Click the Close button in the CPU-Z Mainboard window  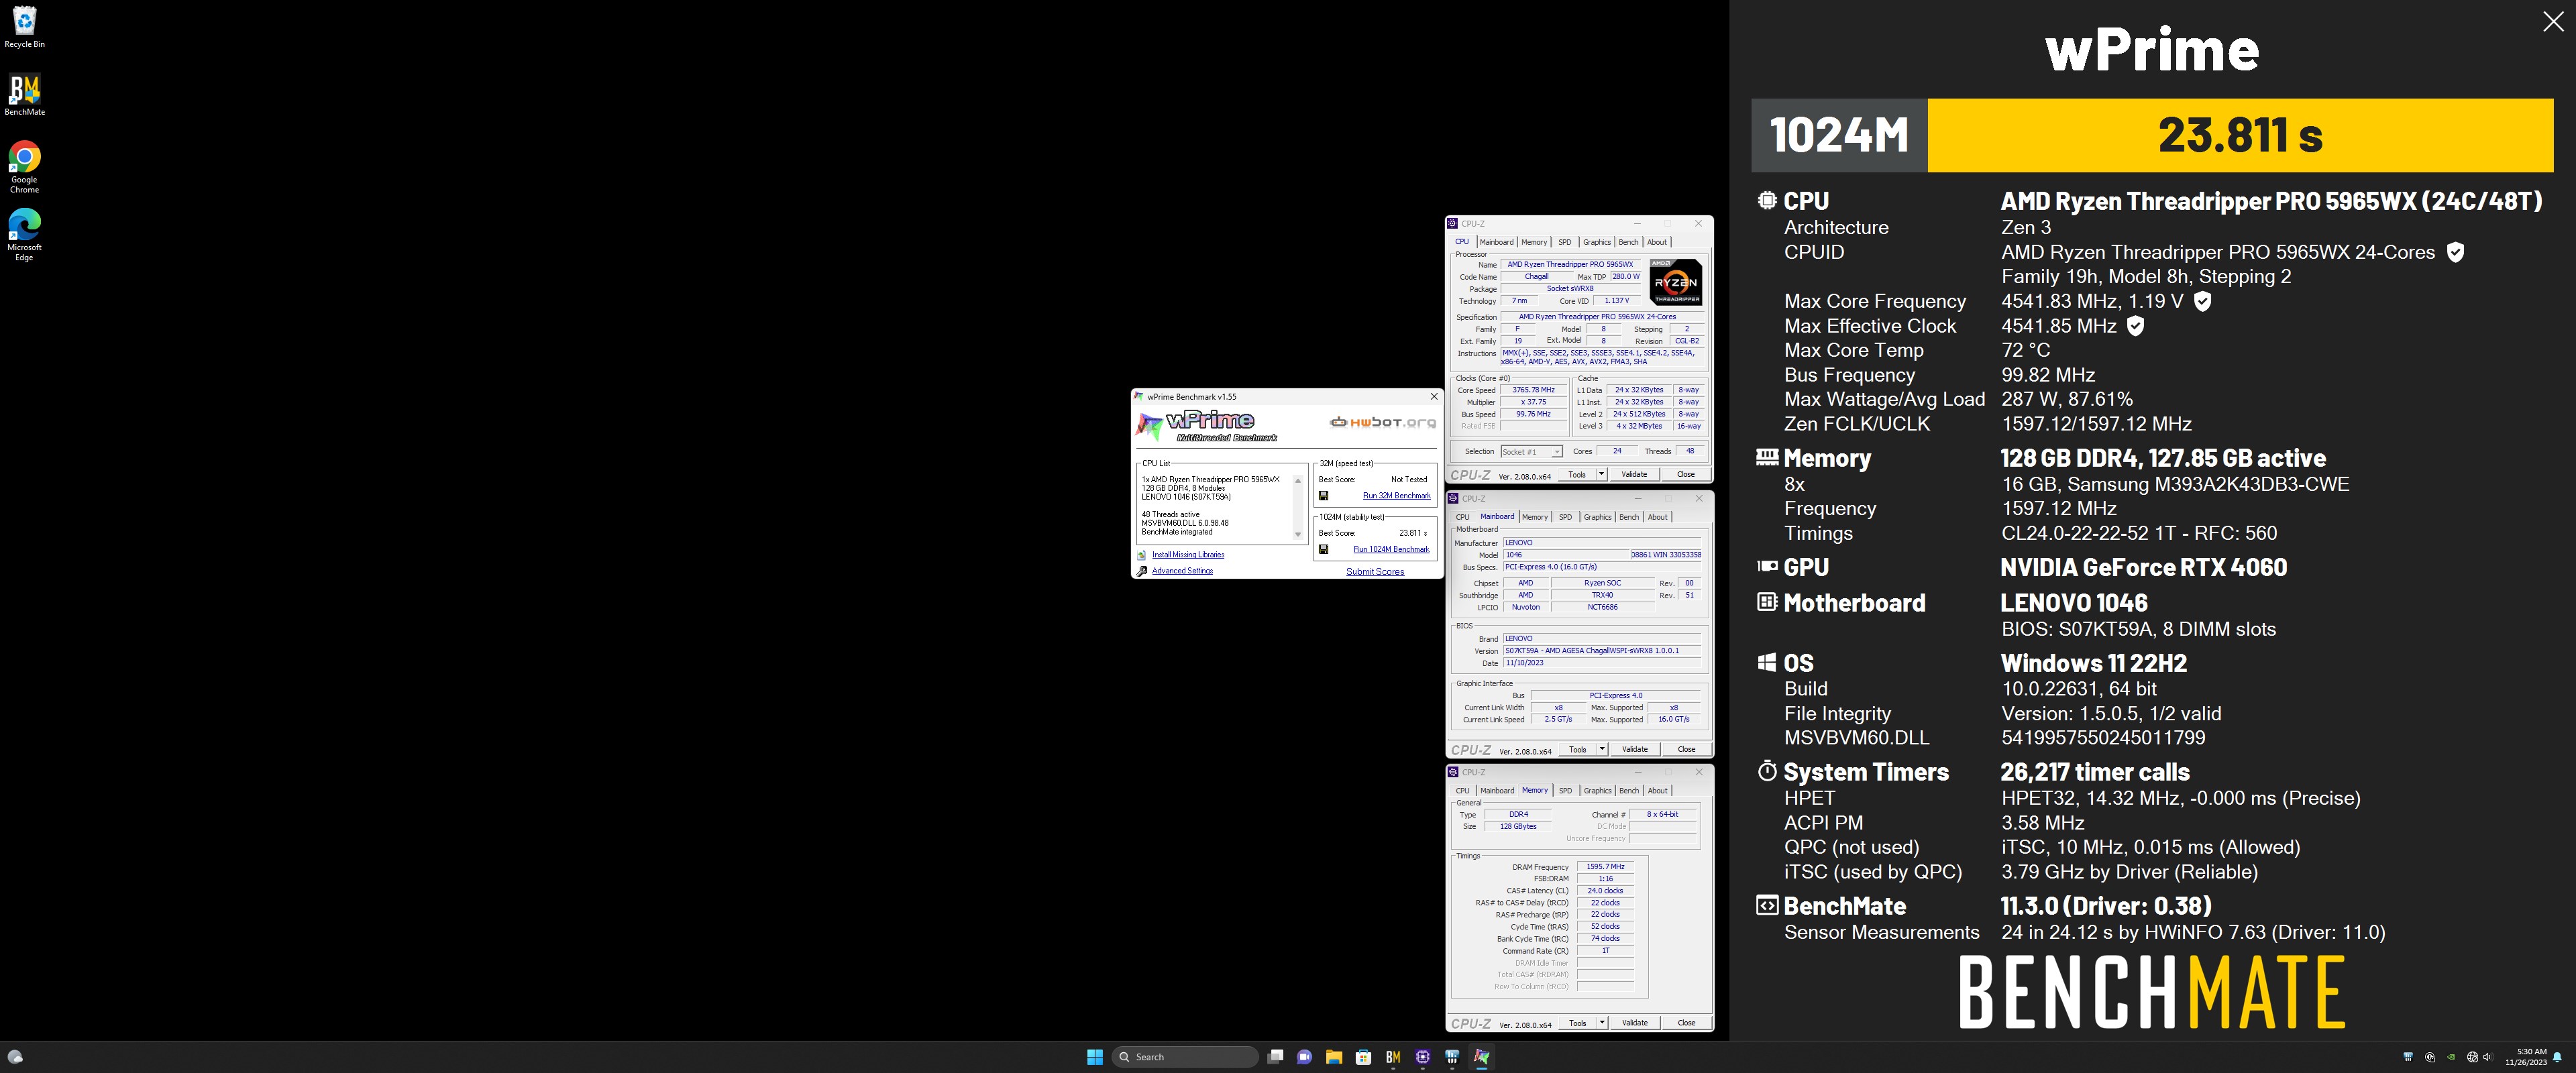pos(1686,749)
